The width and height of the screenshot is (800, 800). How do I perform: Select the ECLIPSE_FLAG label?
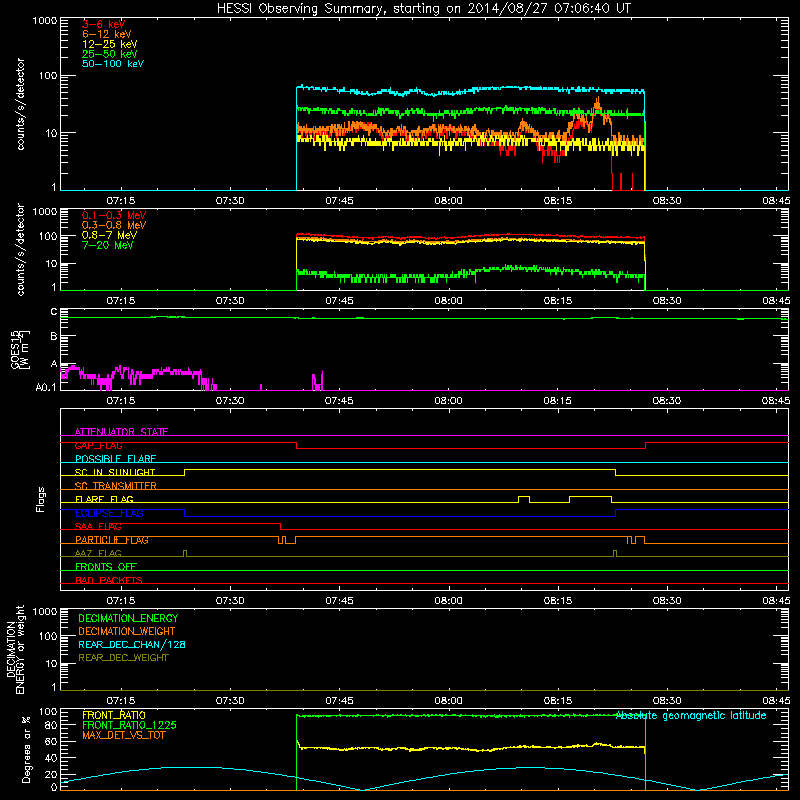[109, 513]
